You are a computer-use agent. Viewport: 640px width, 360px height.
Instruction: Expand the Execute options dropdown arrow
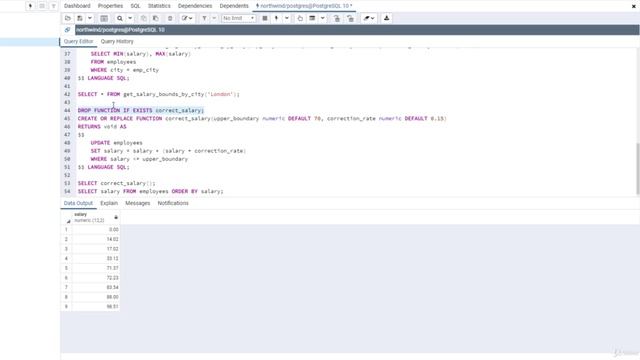287,18
